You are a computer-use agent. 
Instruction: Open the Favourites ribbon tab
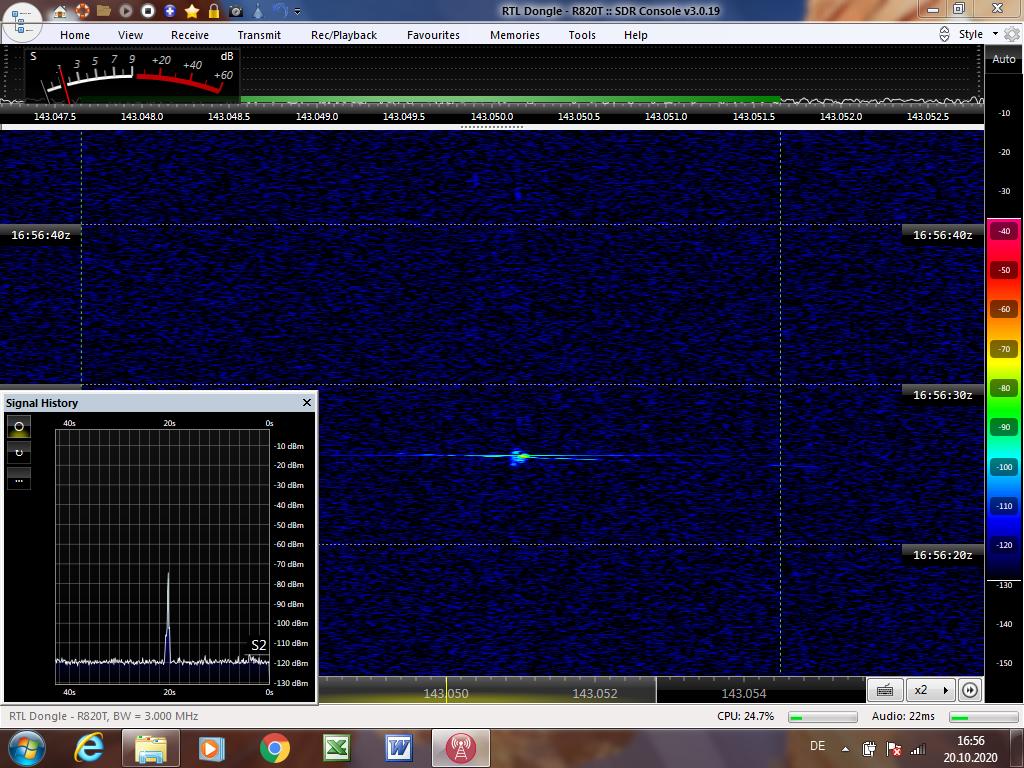[433, 35]
